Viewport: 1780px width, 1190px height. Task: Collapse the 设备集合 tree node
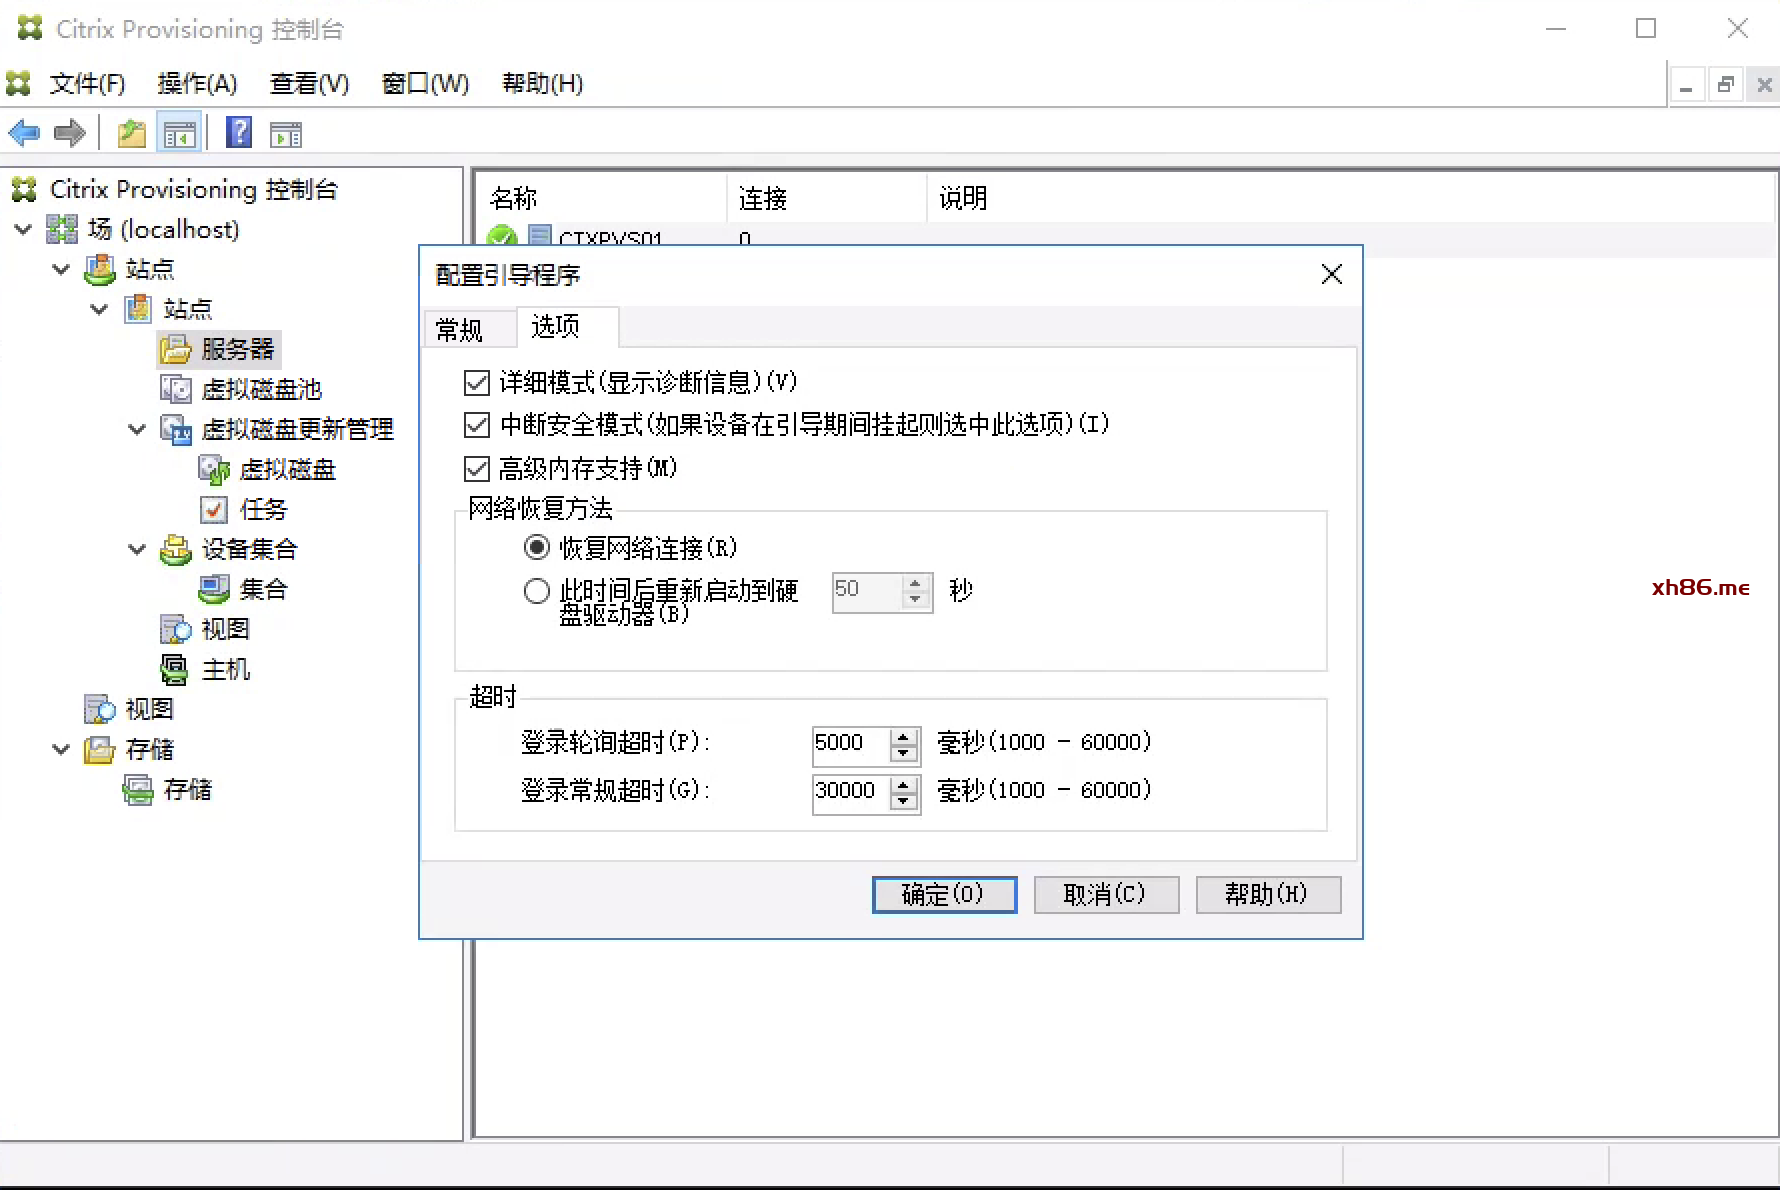tap(137, 549)
